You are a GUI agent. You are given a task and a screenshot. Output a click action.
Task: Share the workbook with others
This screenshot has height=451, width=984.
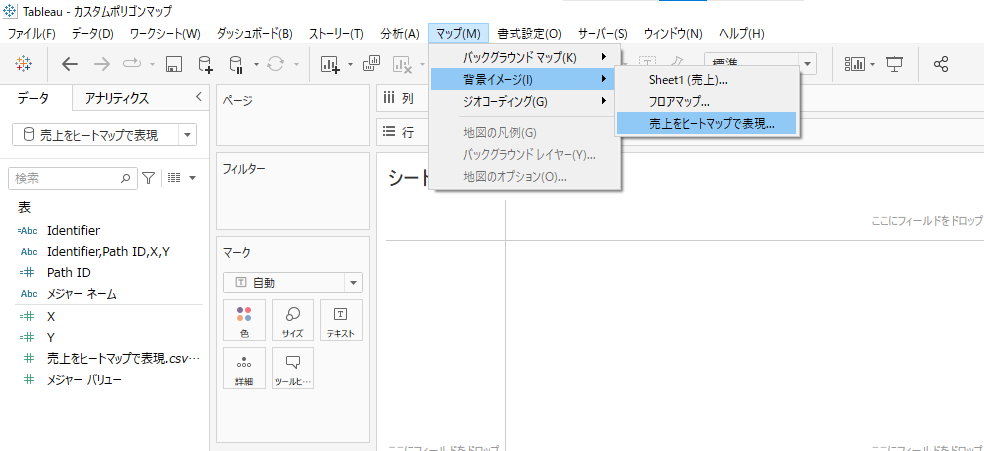click(941, 64)
